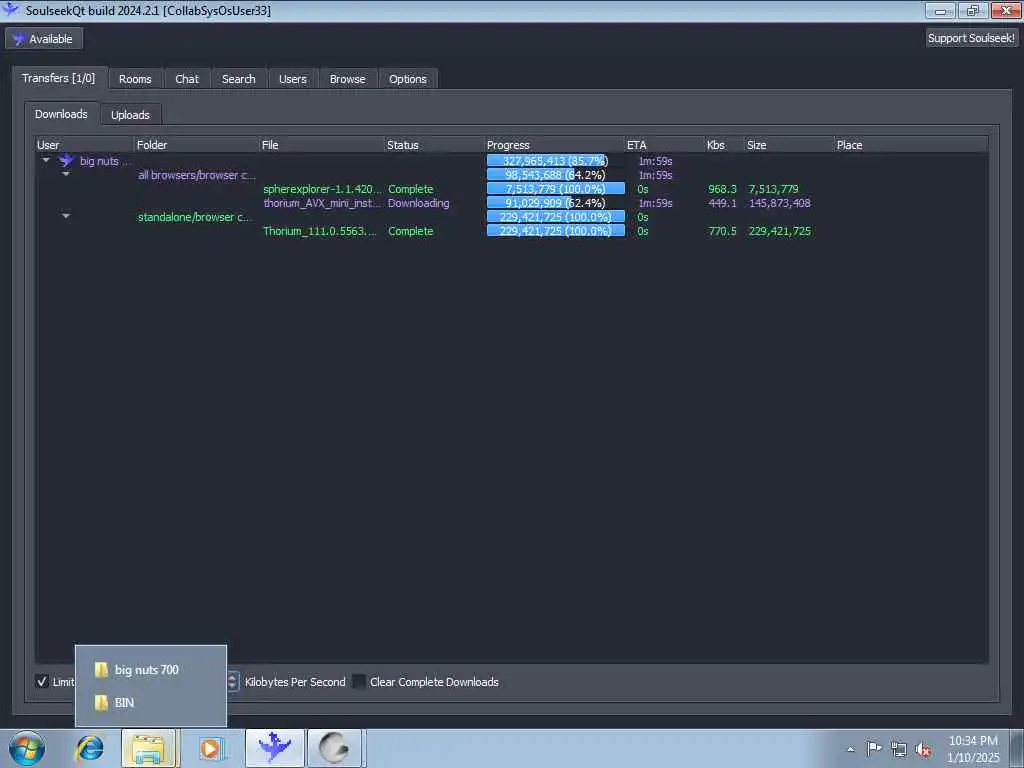Image resolution: width=1024 pixels, height=768 pixels.
Task: Sort by the Status column header
Action: (434, 145)
